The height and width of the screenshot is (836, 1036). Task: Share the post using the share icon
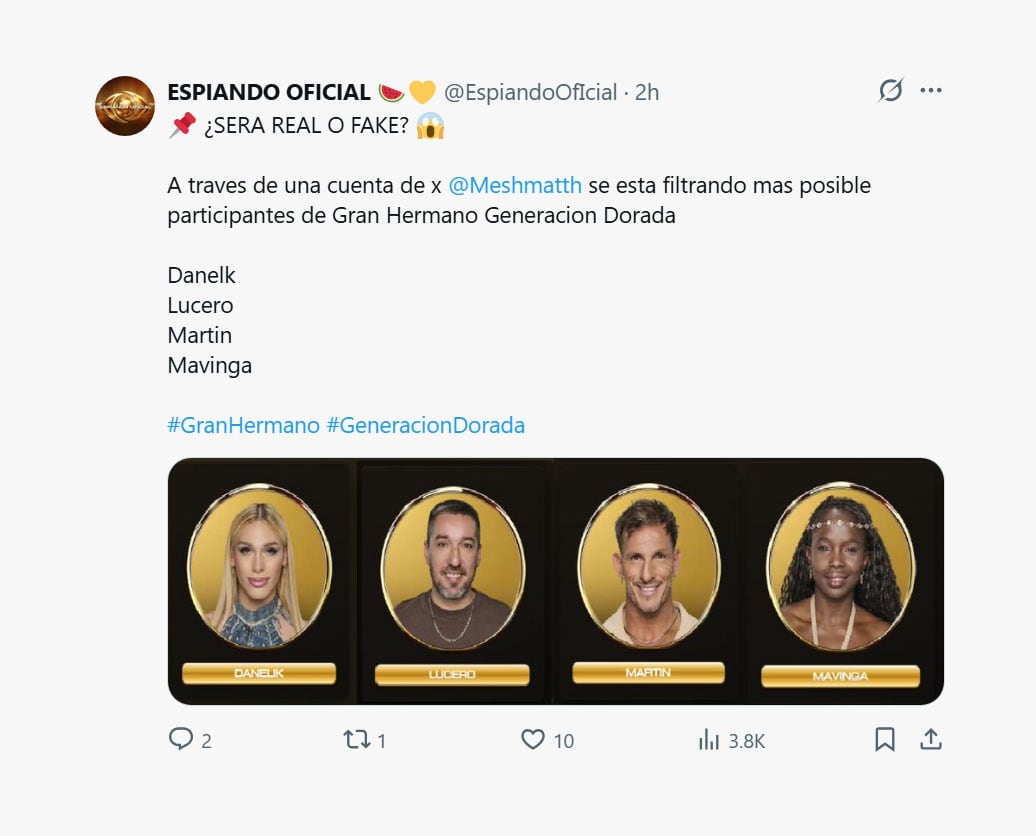tap(930, 740)
